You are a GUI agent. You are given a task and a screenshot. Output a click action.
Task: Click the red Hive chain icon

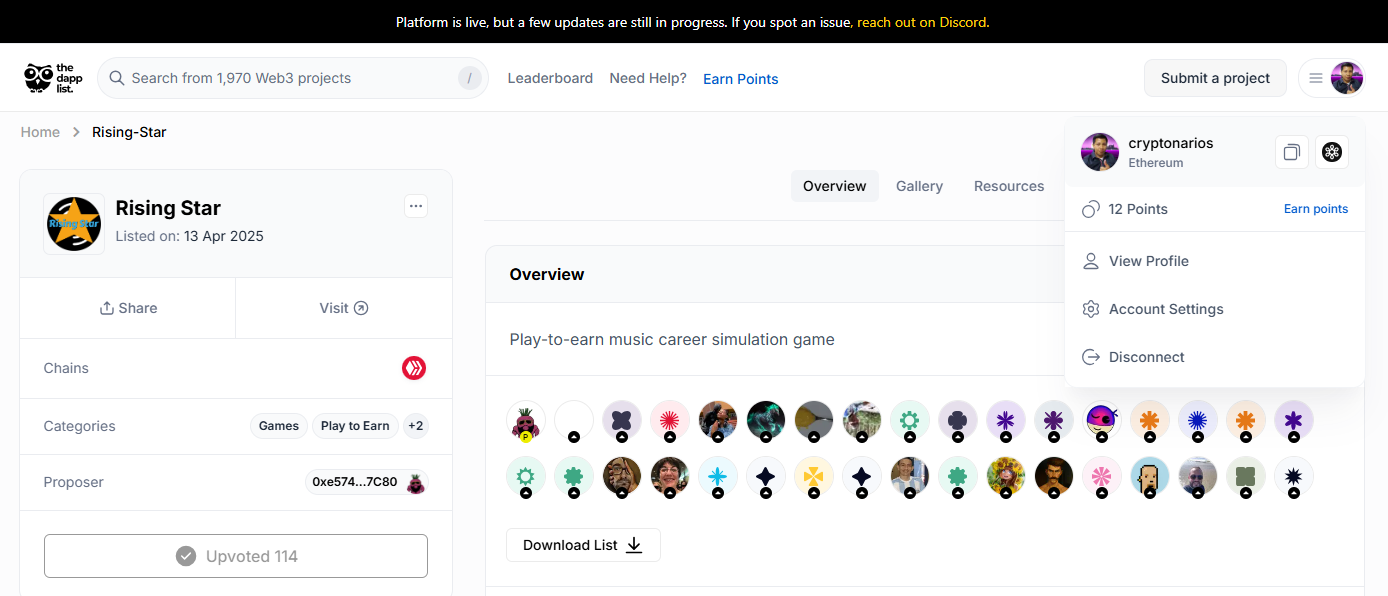pos(414,368)
